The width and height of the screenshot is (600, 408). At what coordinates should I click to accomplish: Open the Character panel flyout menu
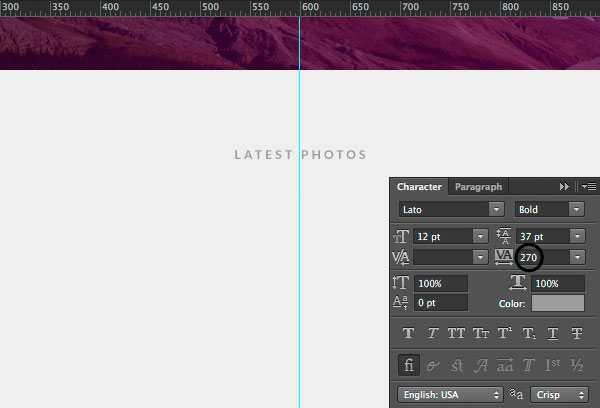(589, 186)
